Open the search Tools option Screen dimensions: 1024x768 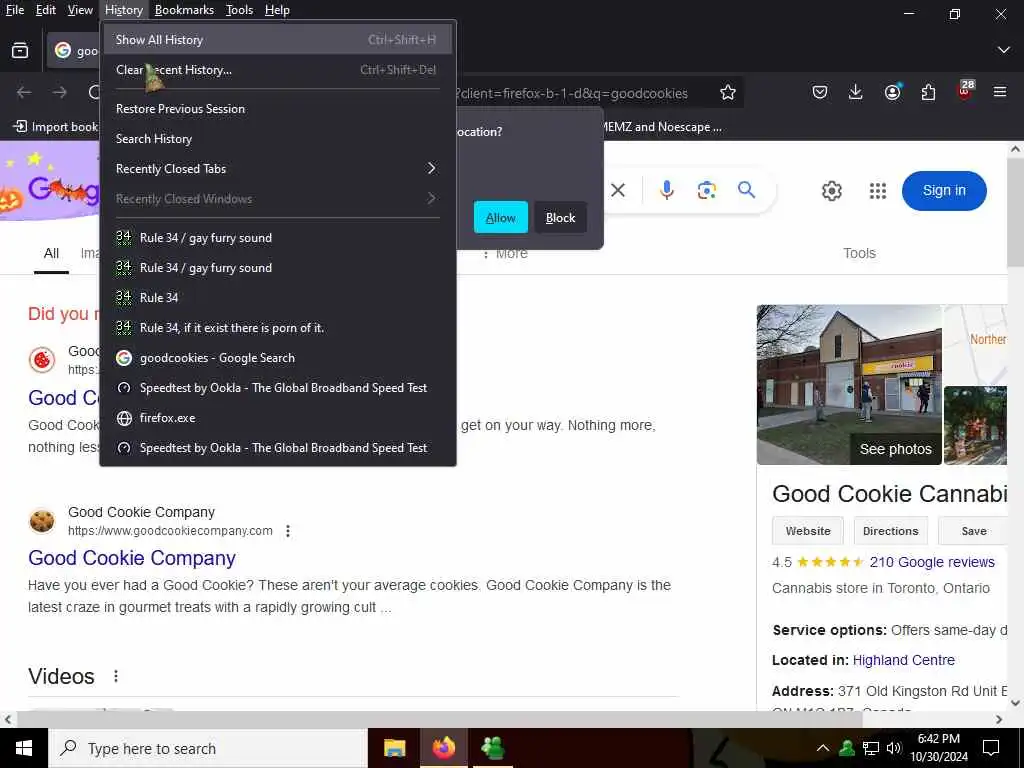click(859, 253)
